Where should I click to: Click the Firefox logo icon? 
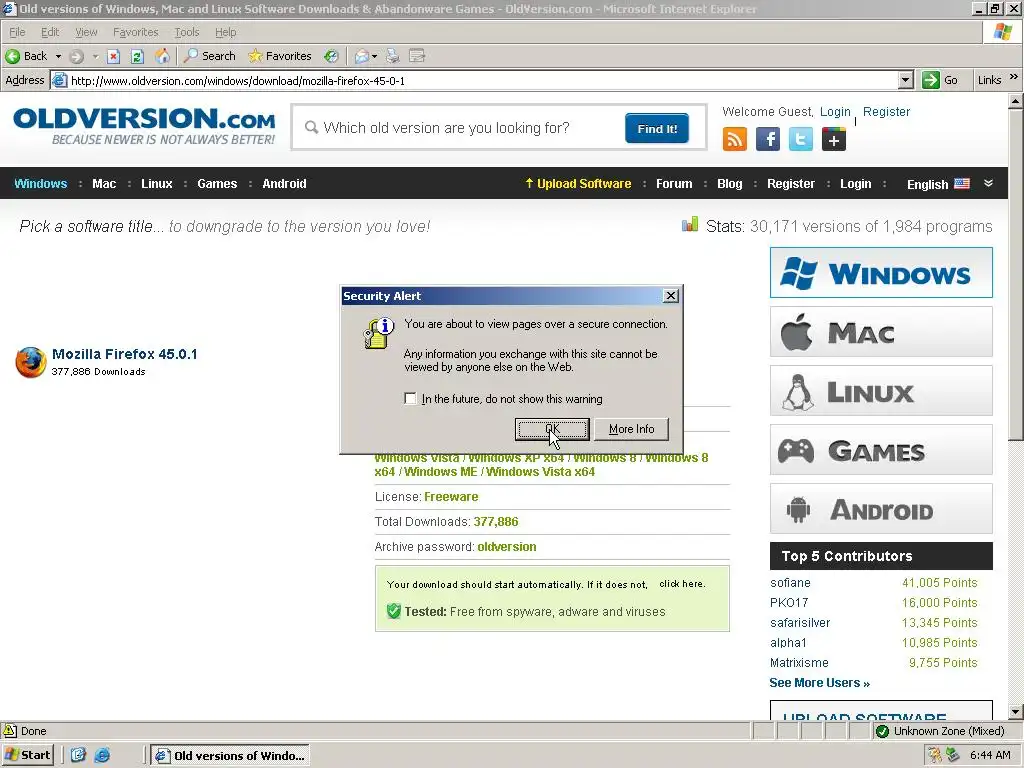point(31,362)
